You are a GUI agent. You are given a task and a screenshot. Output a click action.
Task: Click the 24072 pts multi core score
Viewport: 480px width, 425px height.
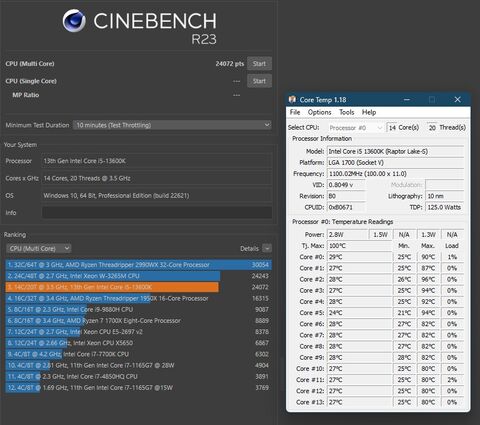point(230,63)
